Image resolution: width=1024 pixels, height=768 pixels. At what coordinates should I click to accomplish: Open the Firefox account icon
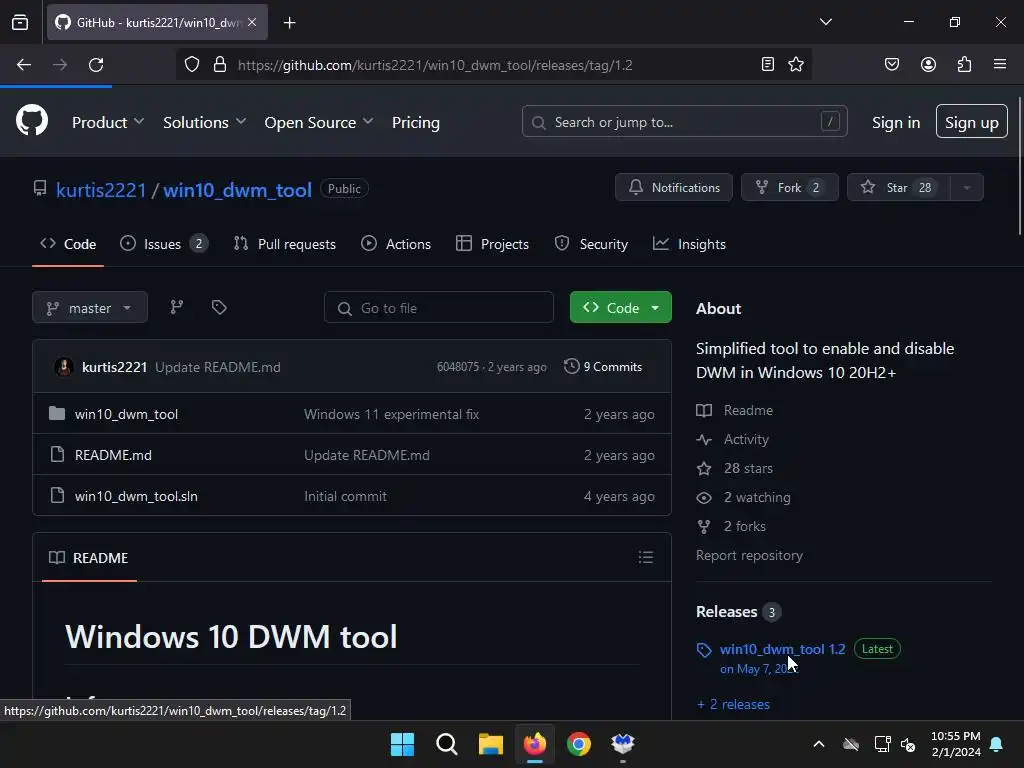tap(928, 64)
